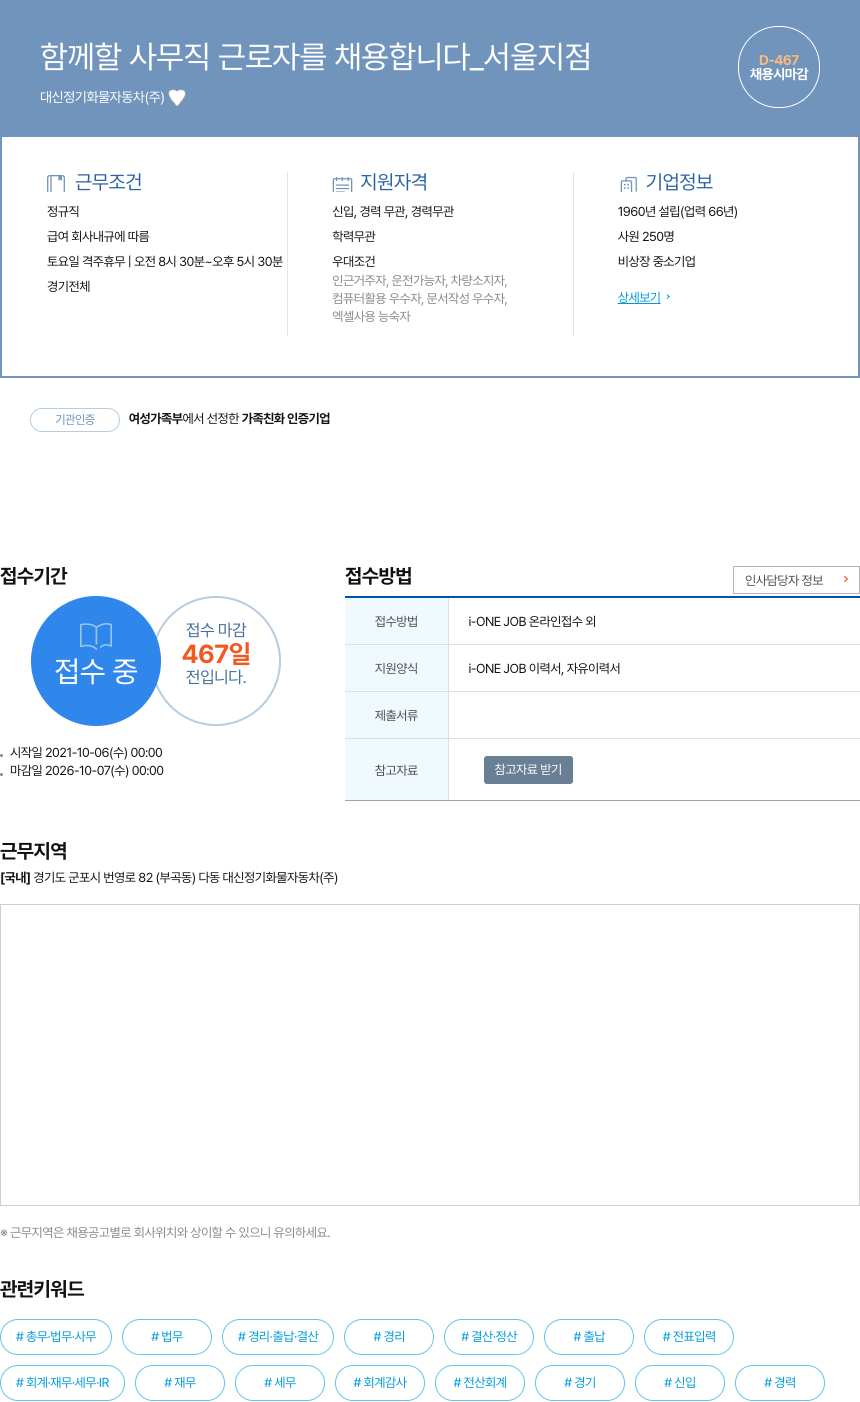The image size is (860, 1402).
Task: Click the blue 접수 중 status circle
Action: coord(96,661)
